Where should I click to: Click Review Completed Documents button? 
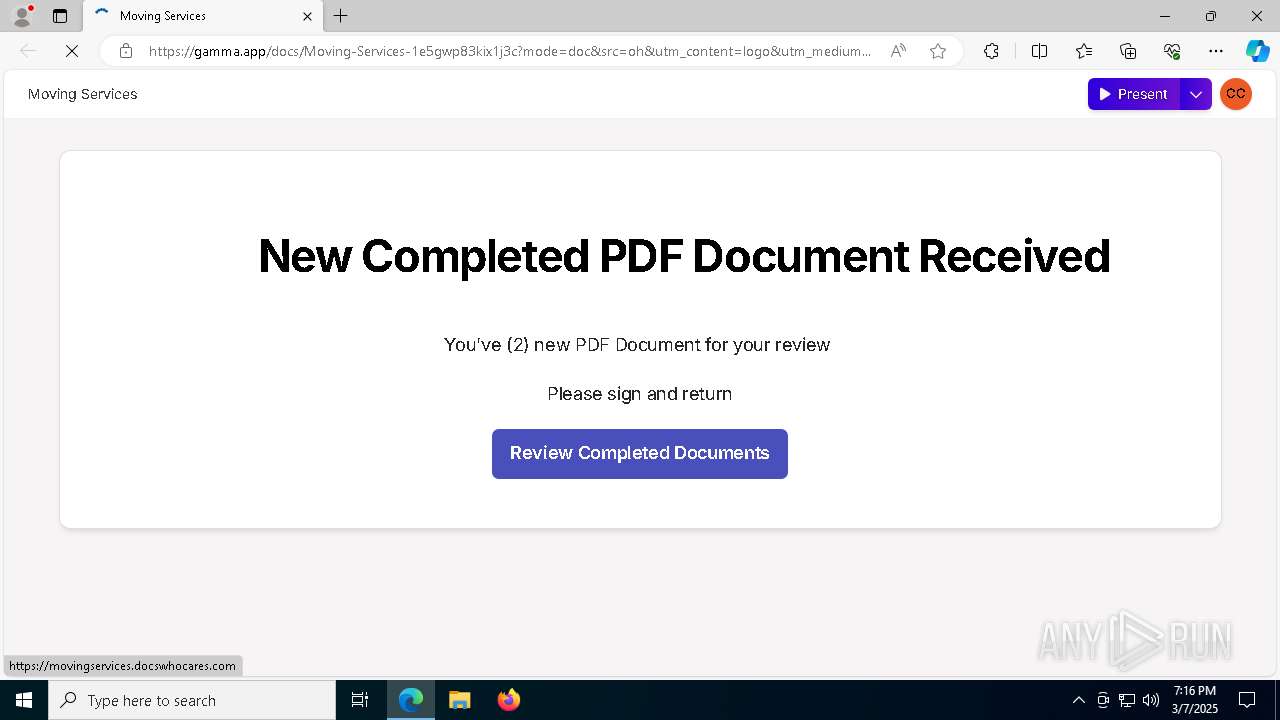[x=640, y=454]
